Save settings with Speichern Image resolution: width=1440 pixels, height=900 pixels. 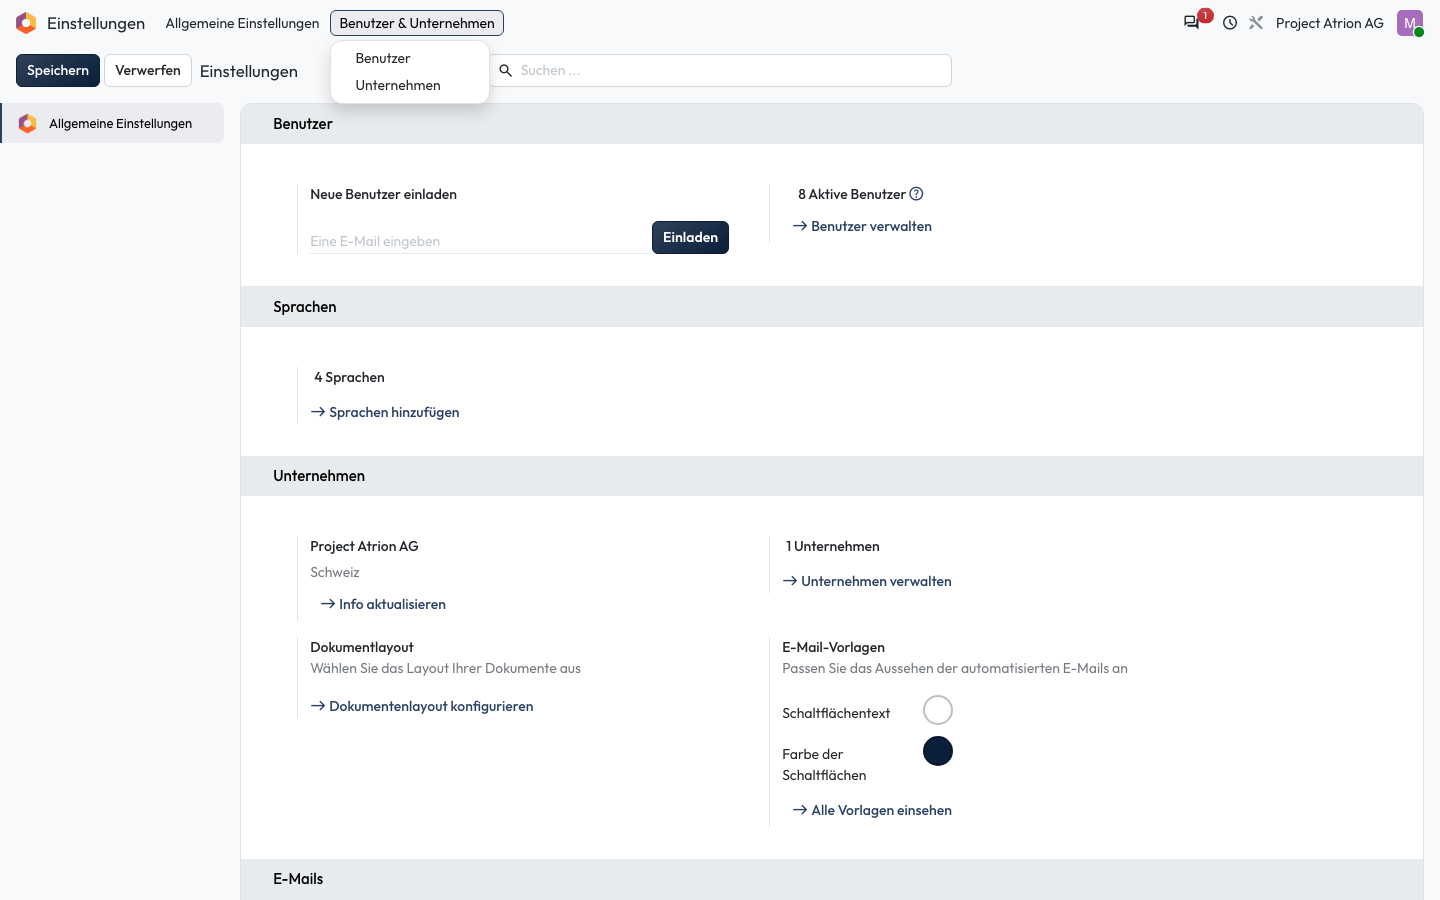(58, 70)
